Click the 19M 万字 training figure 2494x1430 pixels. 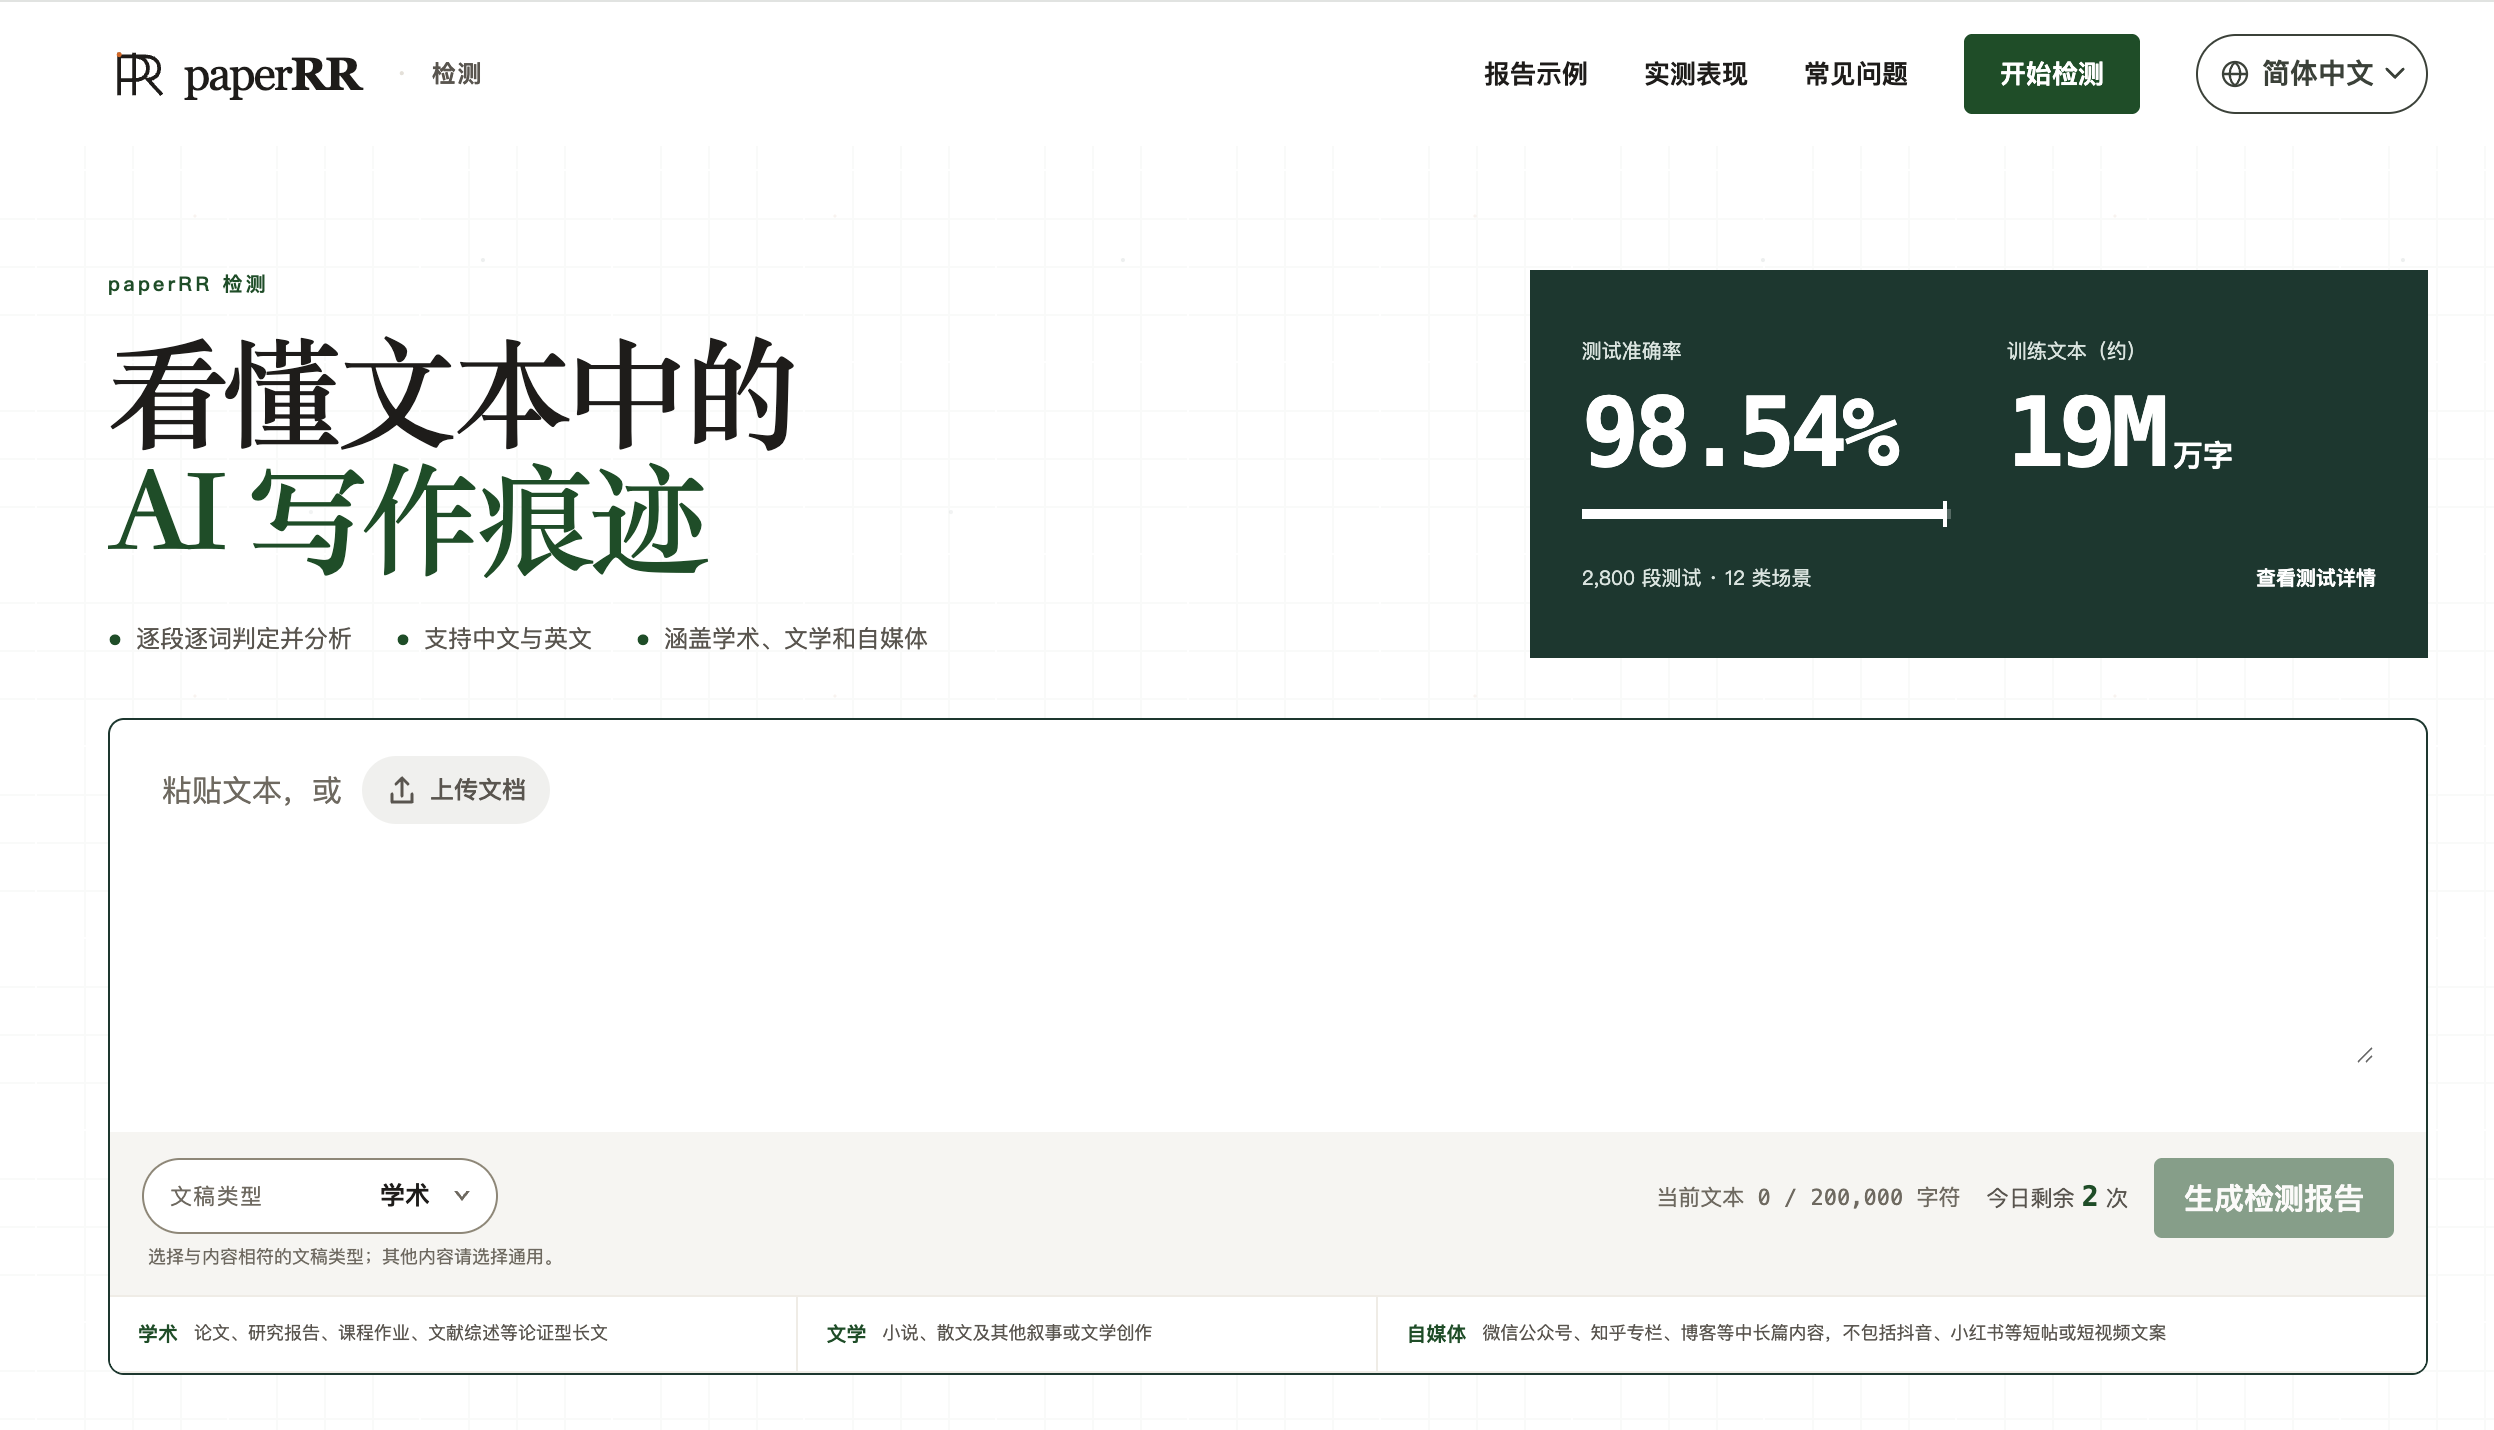click(x=2120, y=432)
